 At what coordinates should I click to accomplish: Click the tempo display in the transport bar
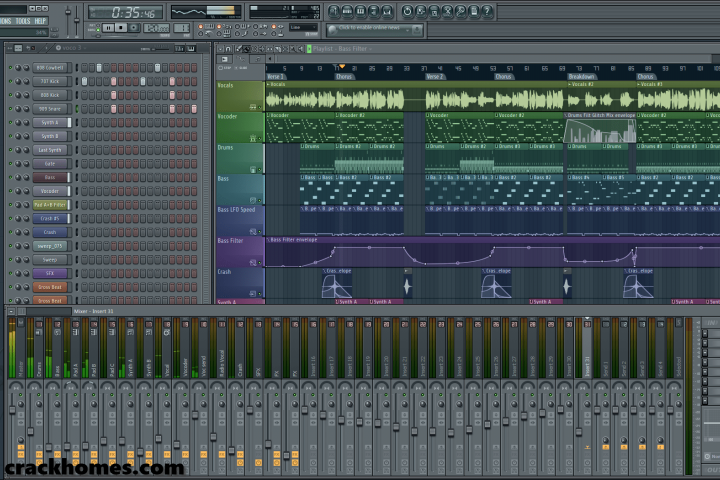157,28
